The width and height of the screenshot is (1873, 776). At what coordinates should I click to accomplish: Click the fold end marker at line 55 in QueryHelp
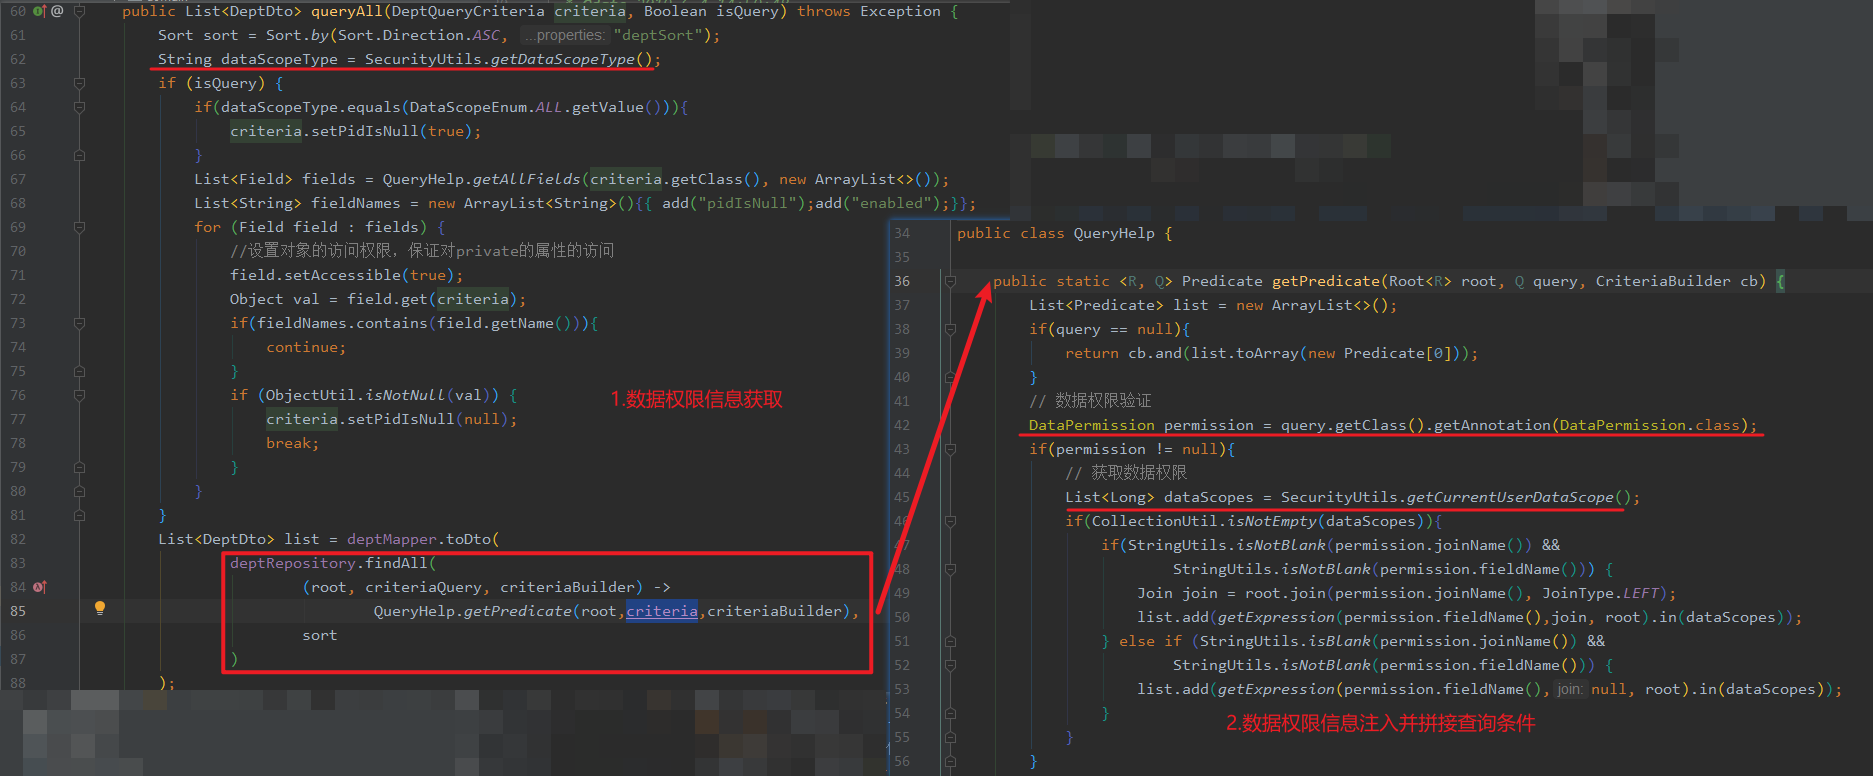951,737
